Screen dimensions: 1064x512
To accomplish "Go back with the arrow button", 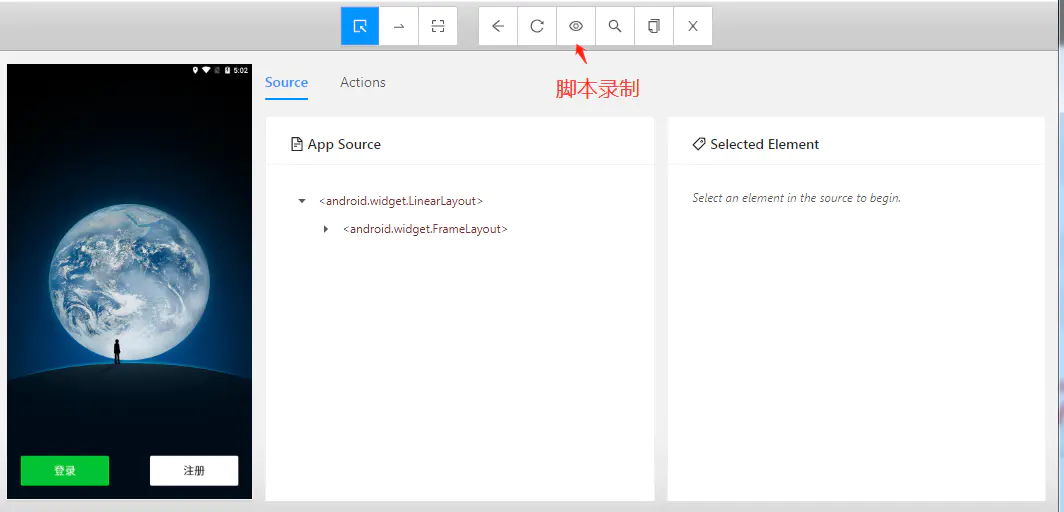I will [x=498, y=26].
